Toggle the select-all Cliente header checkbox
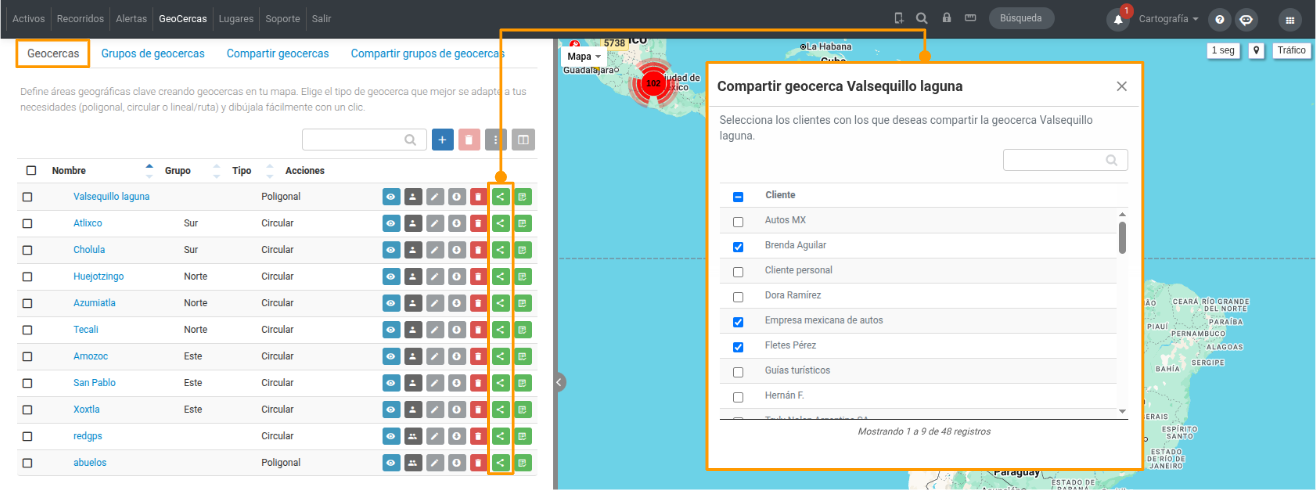1316x491 pixels. tap(738, 196)
